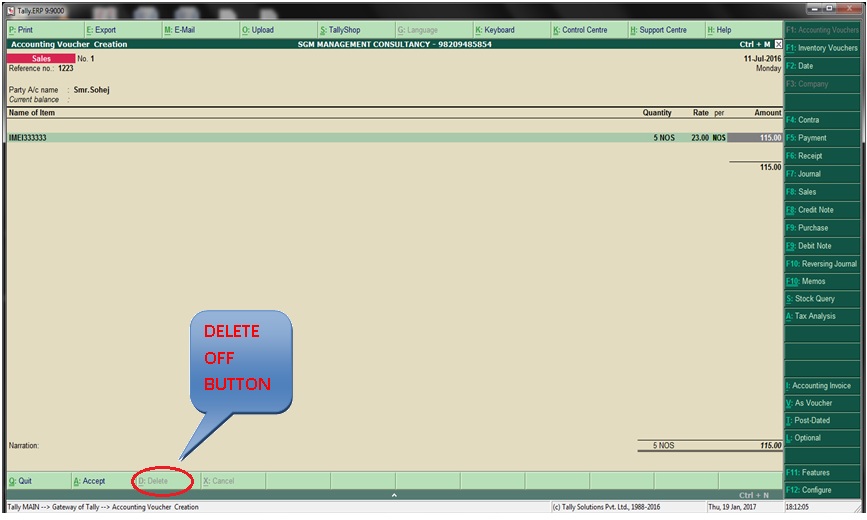Image resolution: width=867 pixels, height=520 pixels.
Task: Switch to F6 Receipt voucher
Action: 822,156
